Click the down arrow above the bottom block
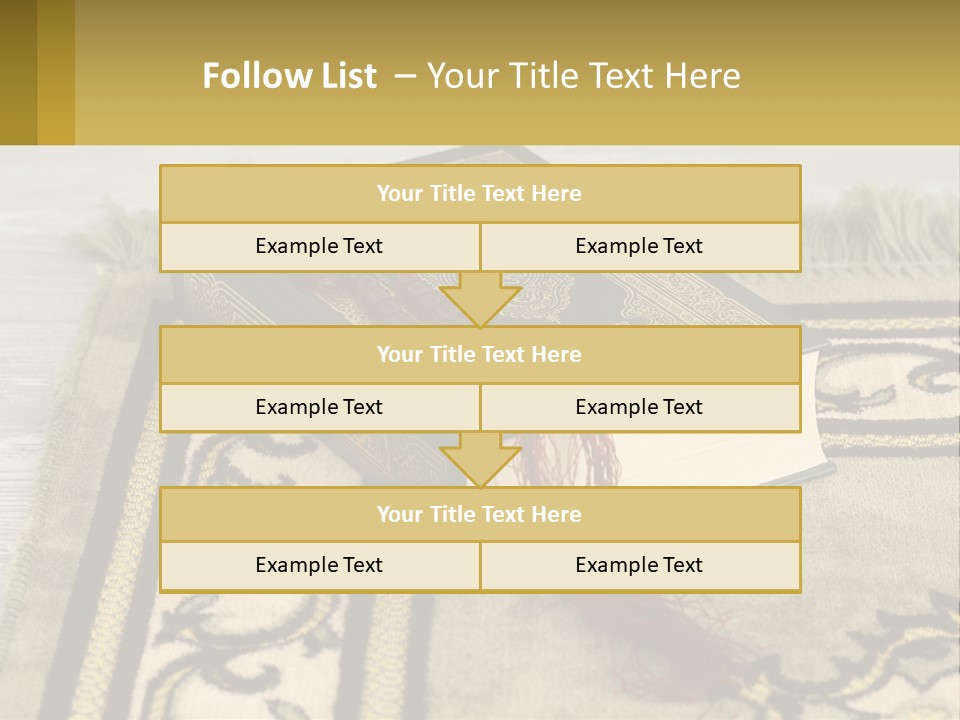Image resolution: width=960 pixels, height=720 pixels. tap(480, 460)
